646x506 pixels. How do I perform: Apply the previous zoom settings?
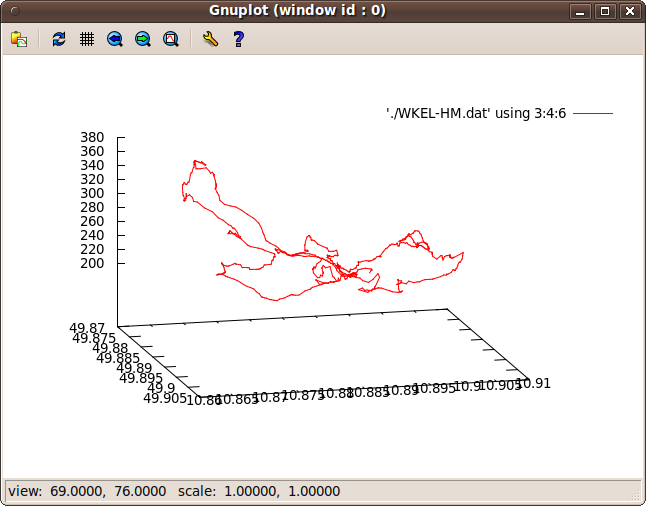click(x=115, y=39)
